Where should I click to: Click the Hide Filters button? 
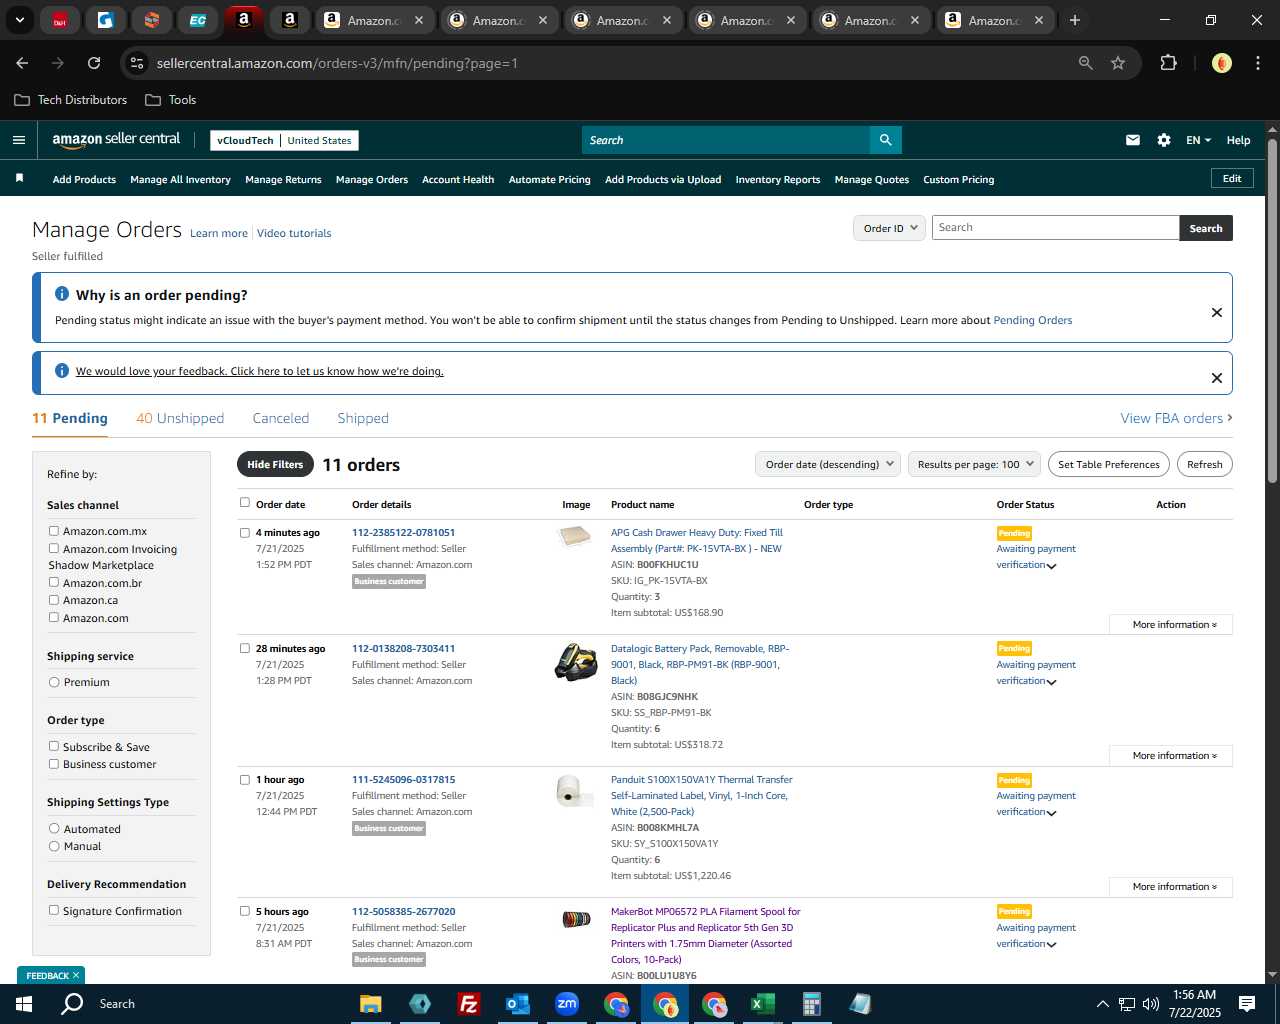click(275, 464)
